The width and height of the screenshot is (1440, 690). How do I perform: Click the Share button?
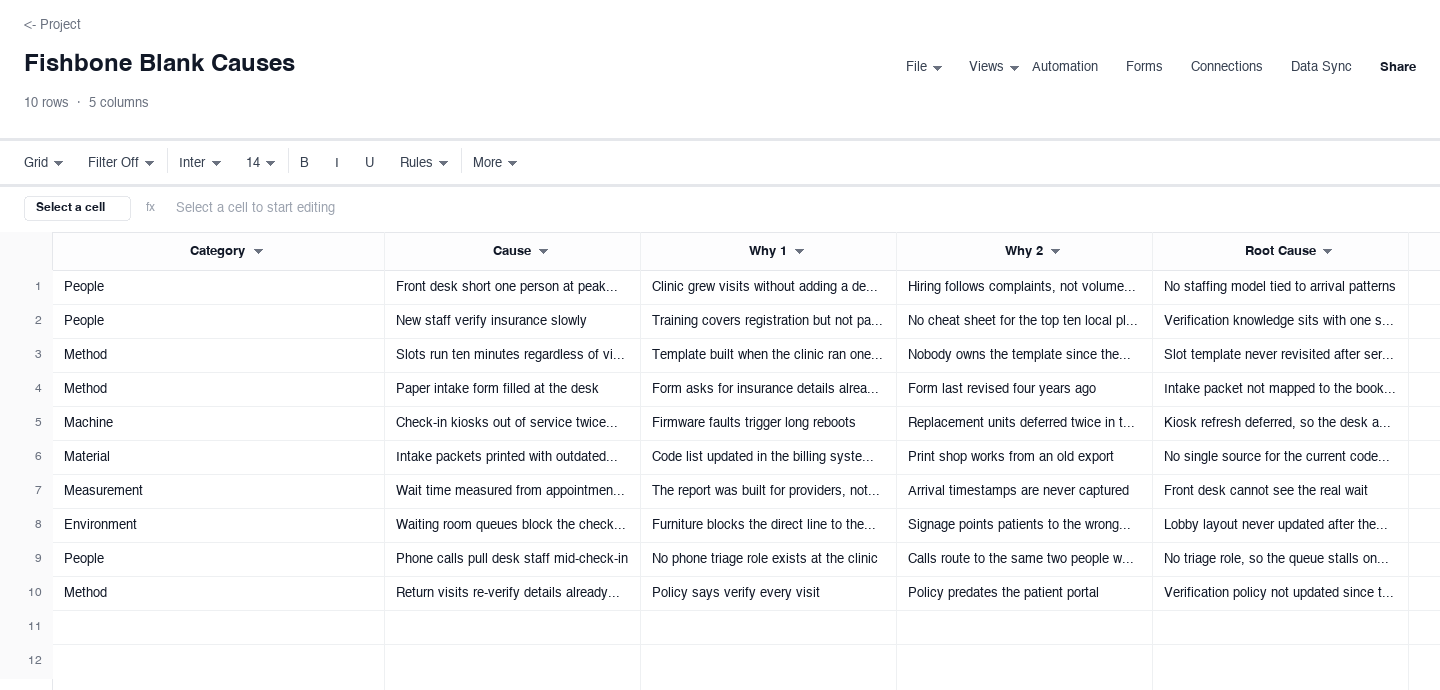[1398, 67]
